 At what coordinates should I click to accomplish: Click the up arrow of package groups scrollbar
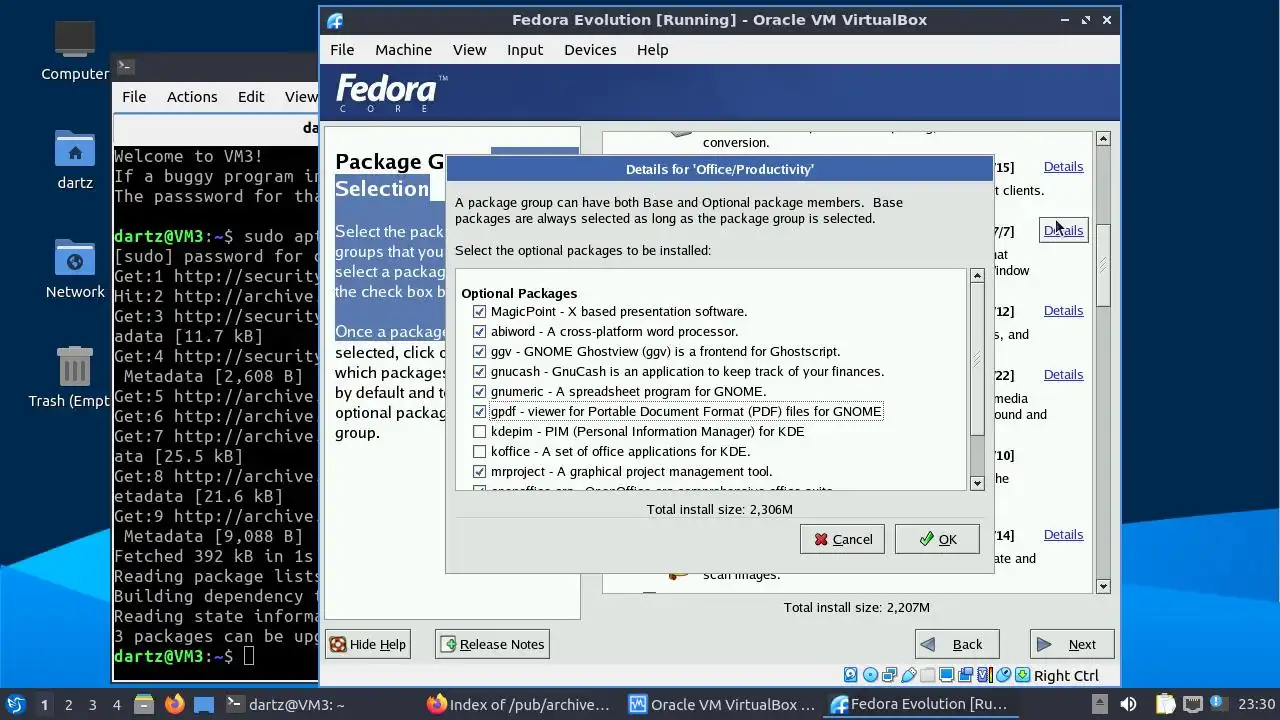coord(1103,138)
